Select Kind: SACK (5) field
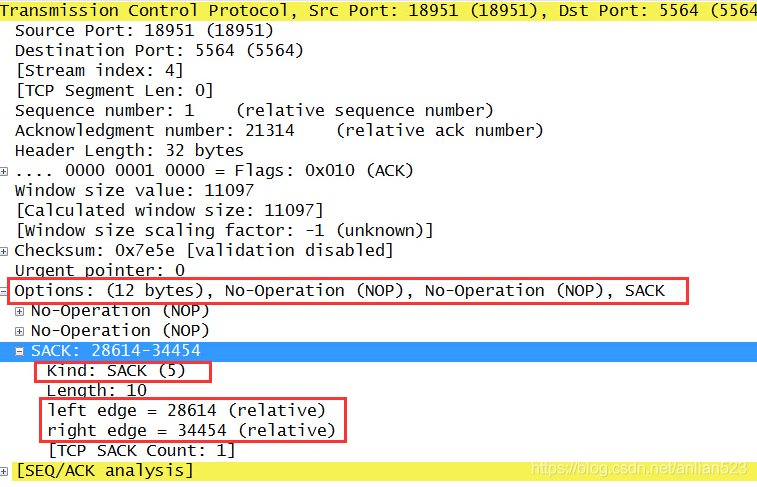This screenshot has height=487, width=757. (x=116, y=371)
